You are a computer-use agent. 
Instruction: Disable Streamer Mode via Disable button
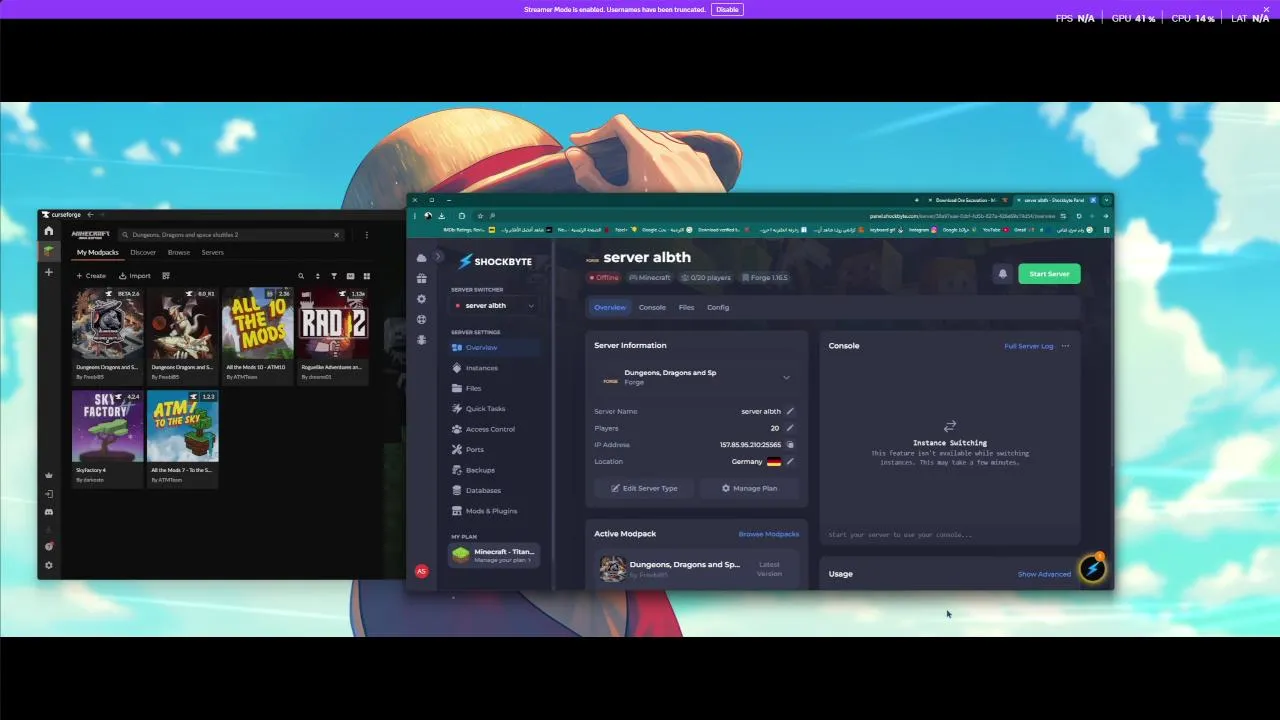727,9
